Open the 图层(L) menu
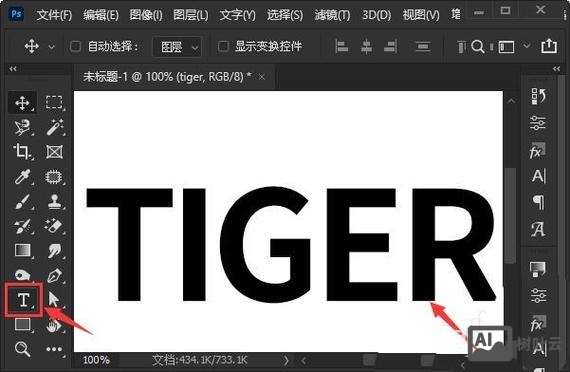Image resolution: width=570 pixels, height=372 pixels. pyautogui.click(x=191, y=15)
